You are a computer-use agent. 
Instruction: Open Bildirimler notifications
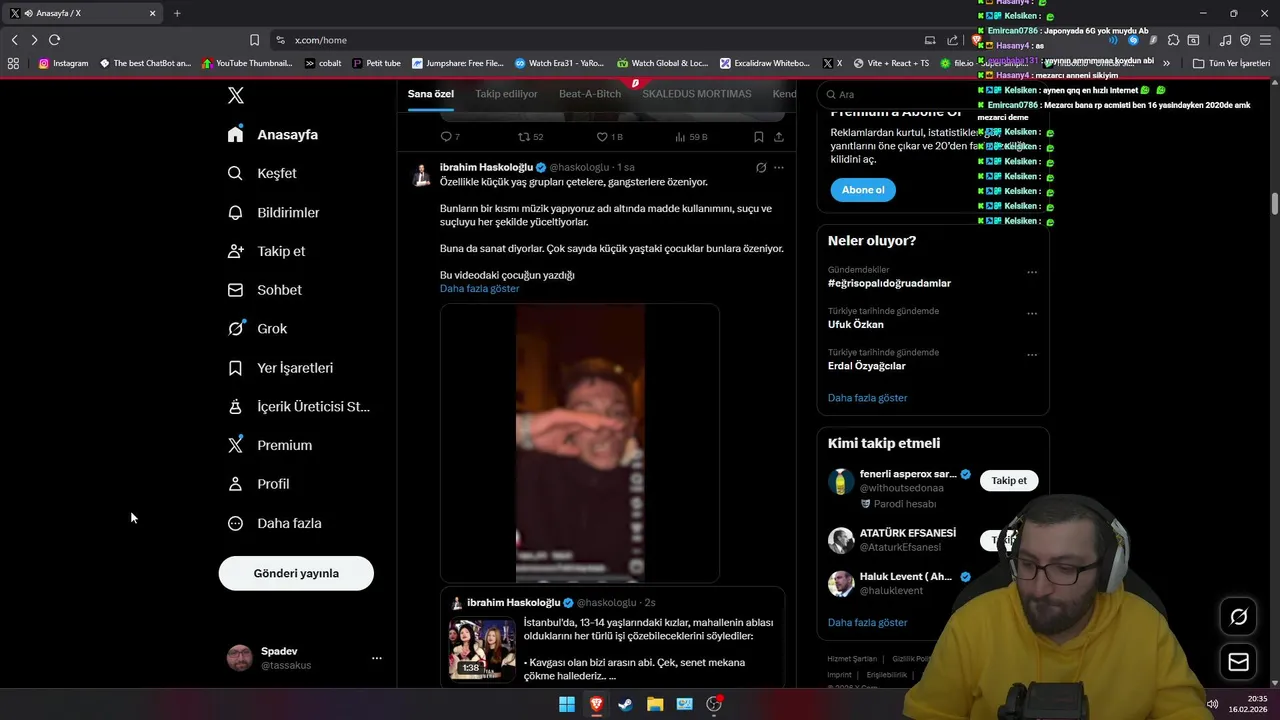click(274, 212)
